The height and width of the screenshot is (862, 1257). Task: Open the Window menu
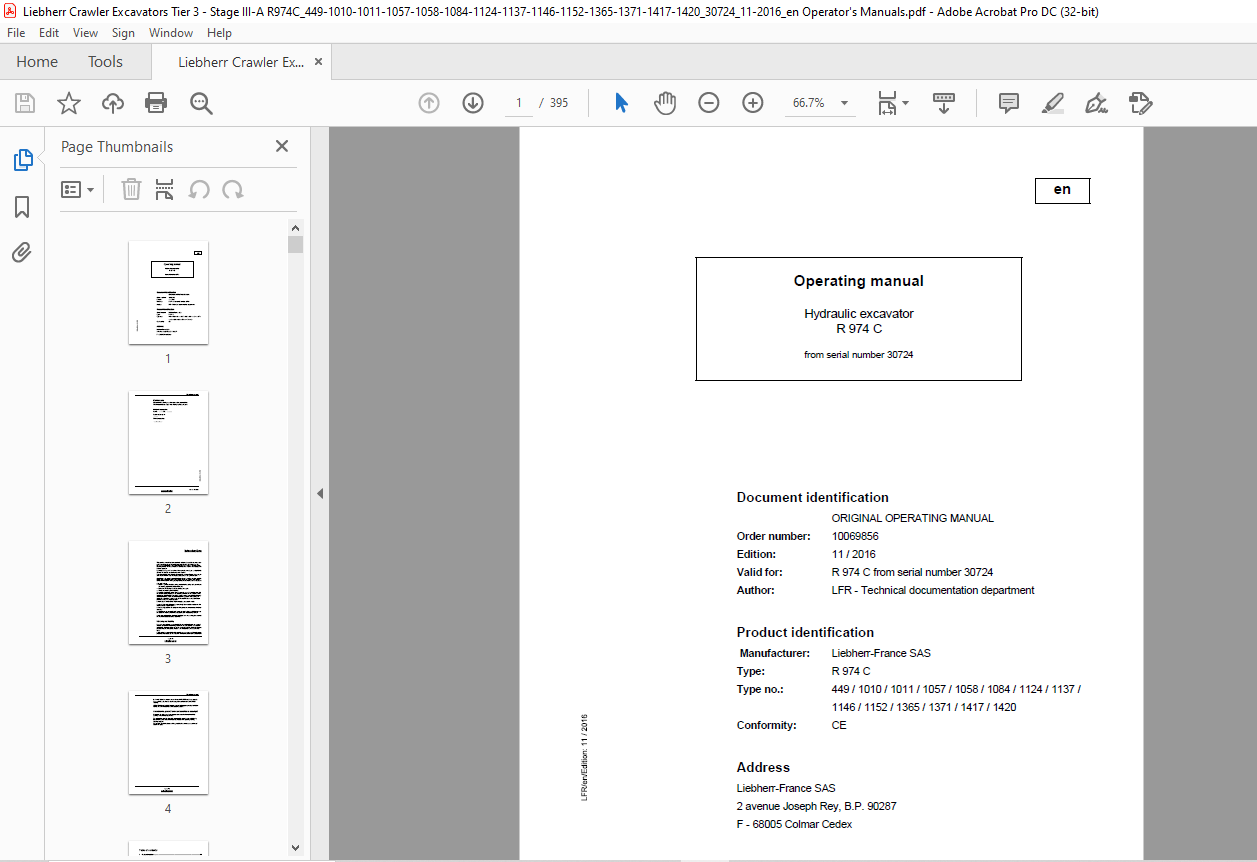click(x=171, y=33)
